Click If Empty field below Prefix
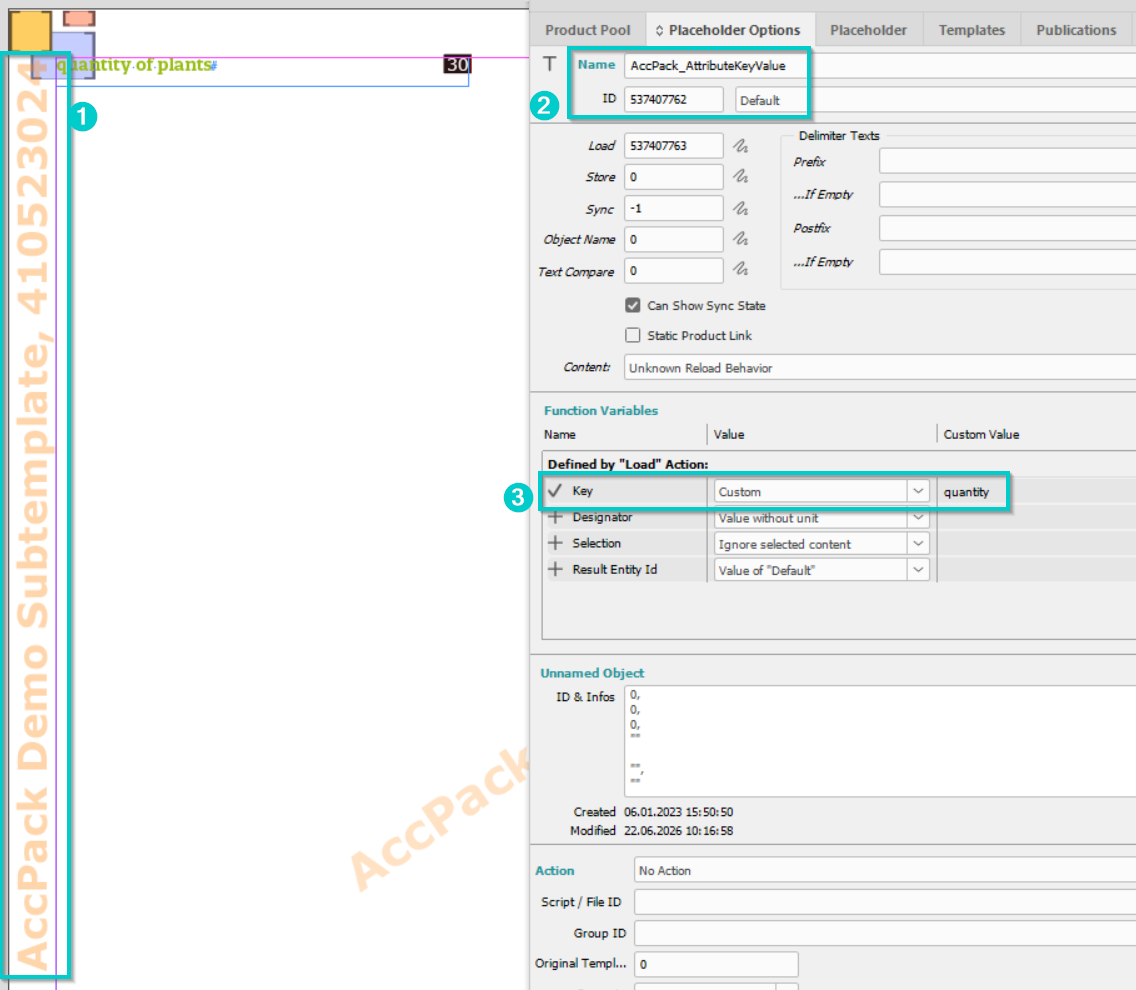 coord(1007,194)
